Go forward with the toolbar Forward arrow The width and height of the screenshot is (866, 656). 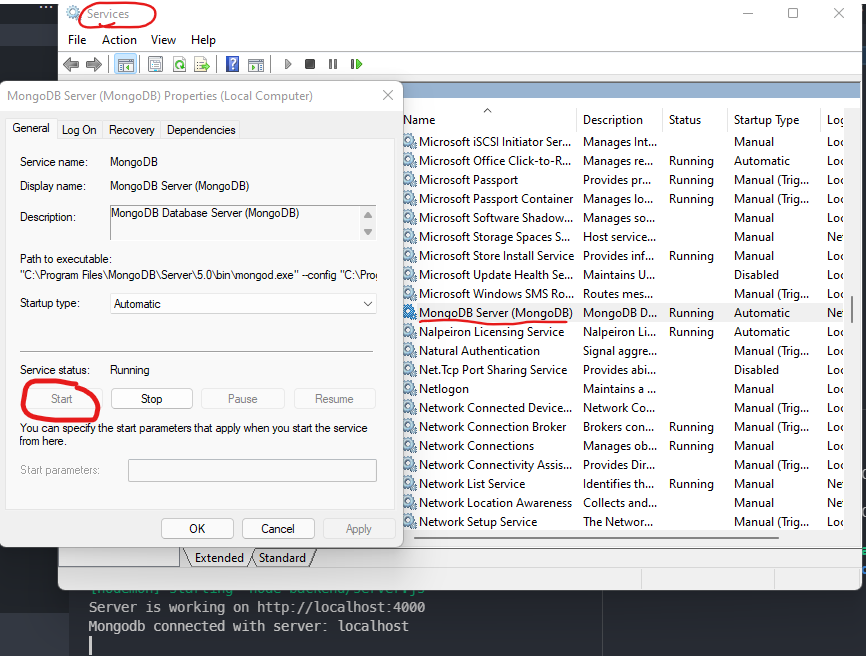tap(94, 65)
